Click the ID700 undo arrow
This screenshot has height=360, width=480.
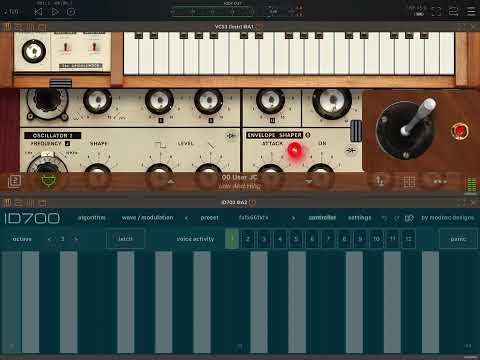[384, 218]
